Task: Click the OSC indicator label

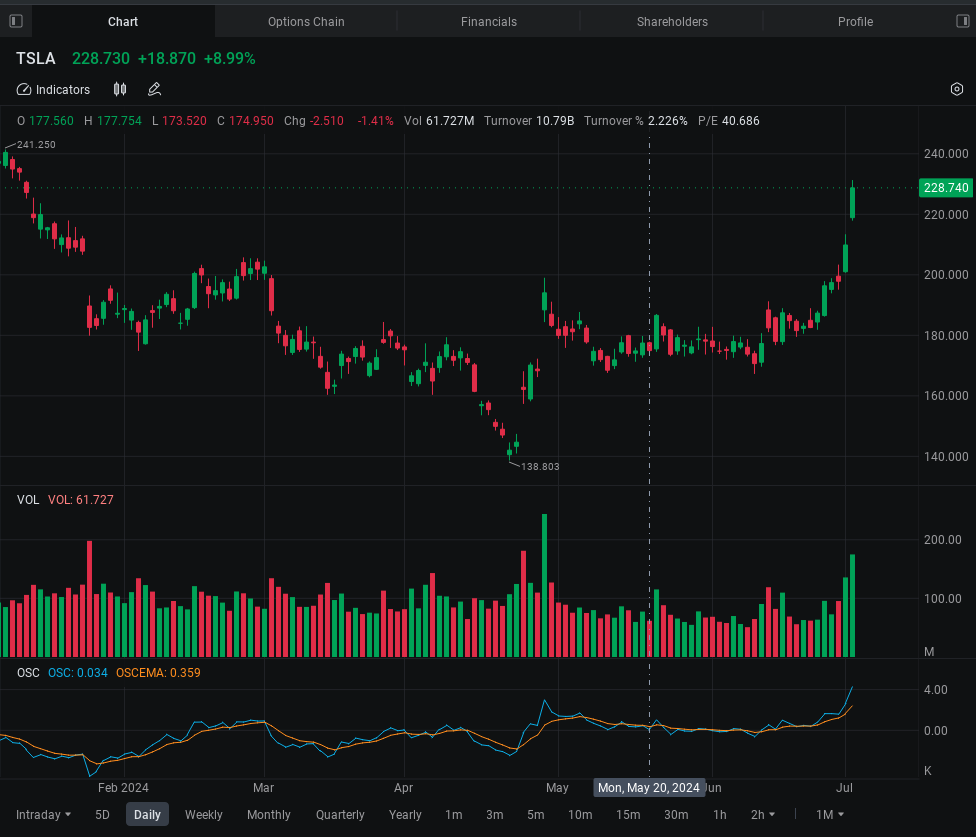Action: [28, 673]
